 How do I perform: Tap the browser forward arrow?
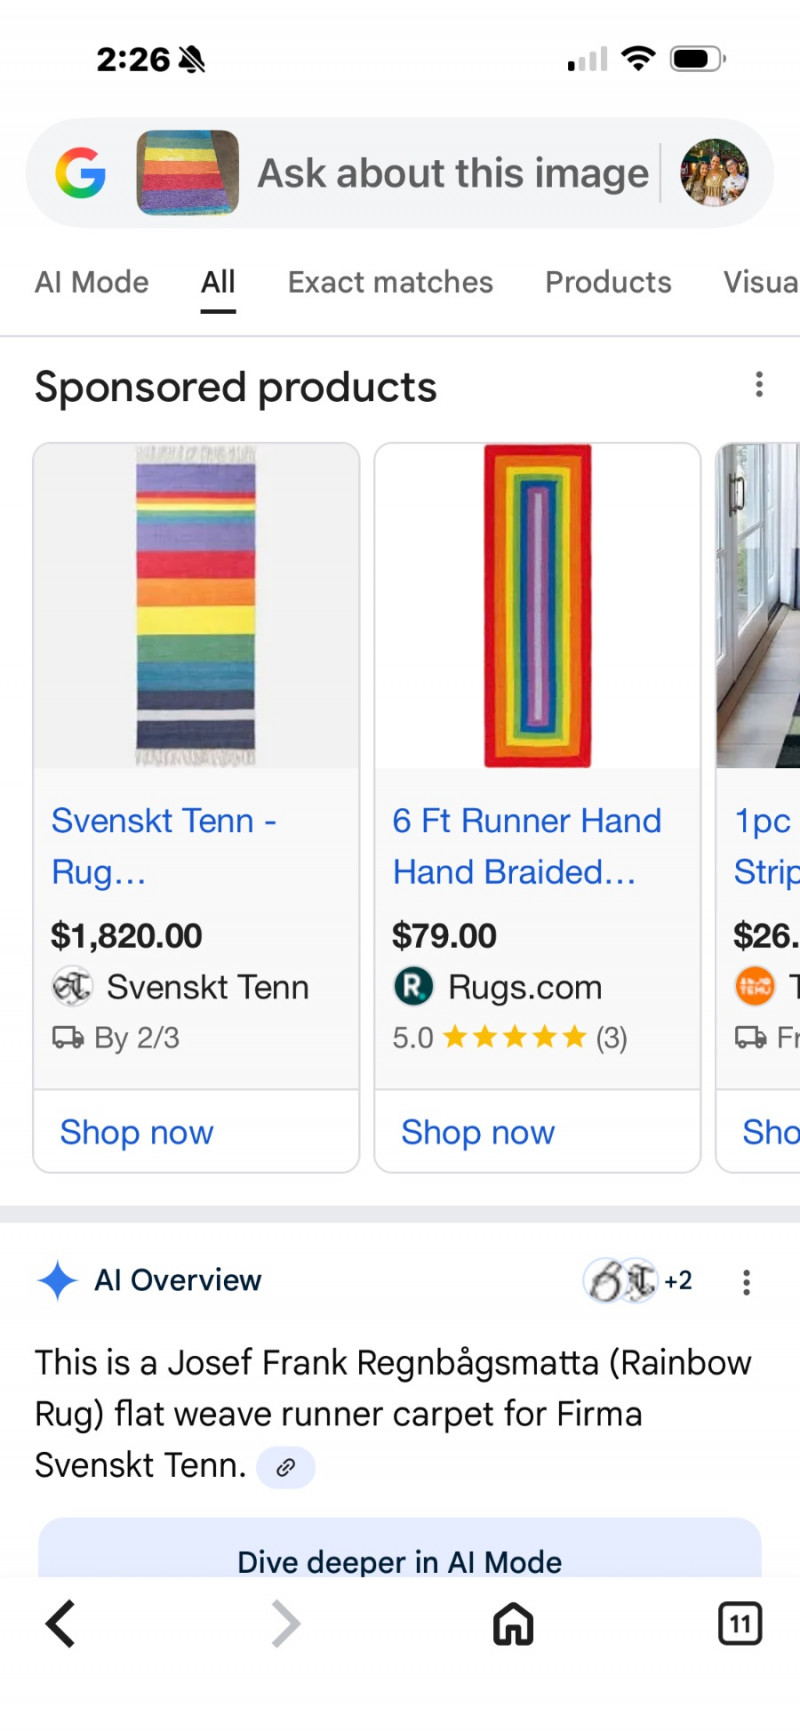[x=286, y=1623]
